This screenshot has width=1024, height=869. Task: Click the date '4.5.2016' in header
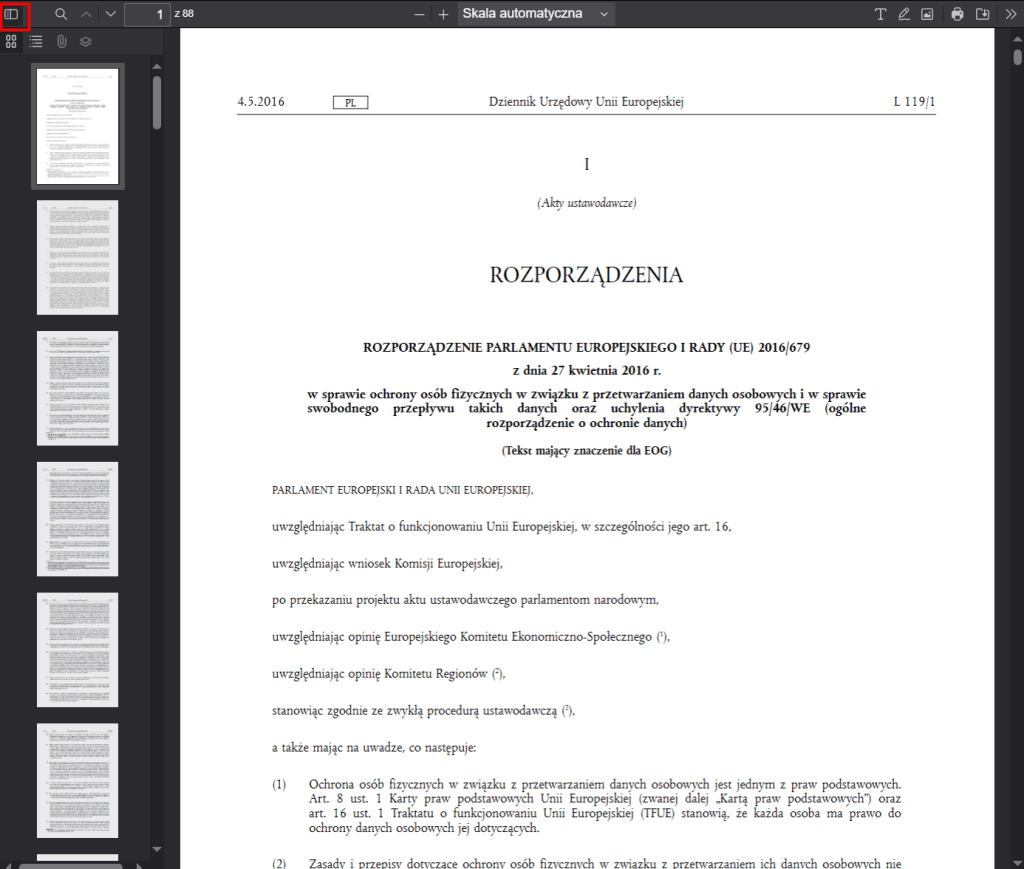(261, 102)
